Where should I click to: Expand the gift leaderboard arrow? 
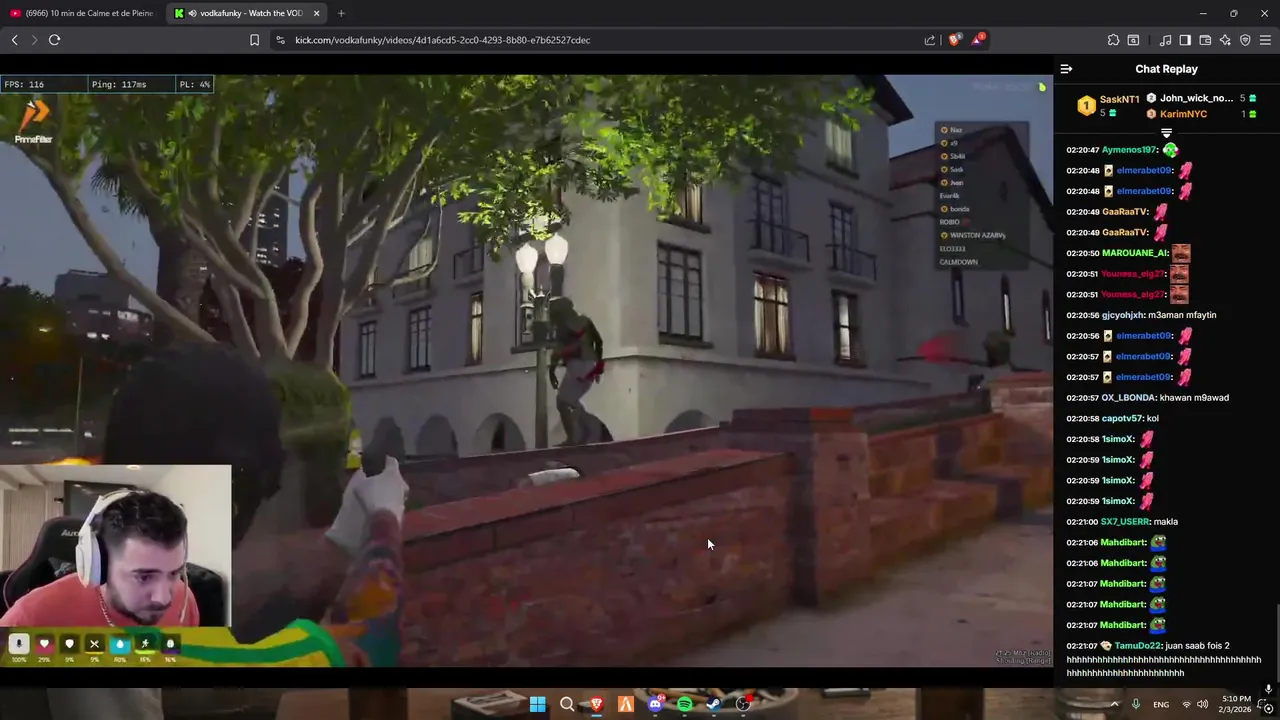(x=1166, y=133)
